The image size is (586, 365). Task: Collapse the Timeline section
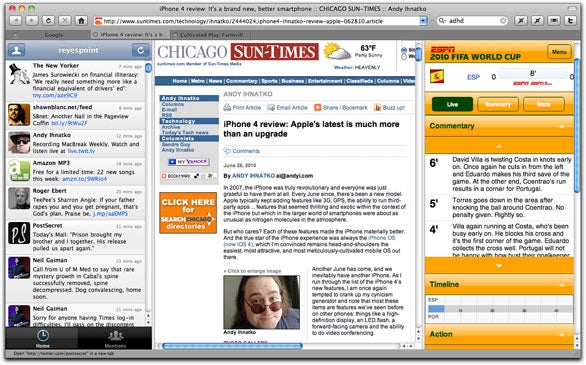[561, 285]
